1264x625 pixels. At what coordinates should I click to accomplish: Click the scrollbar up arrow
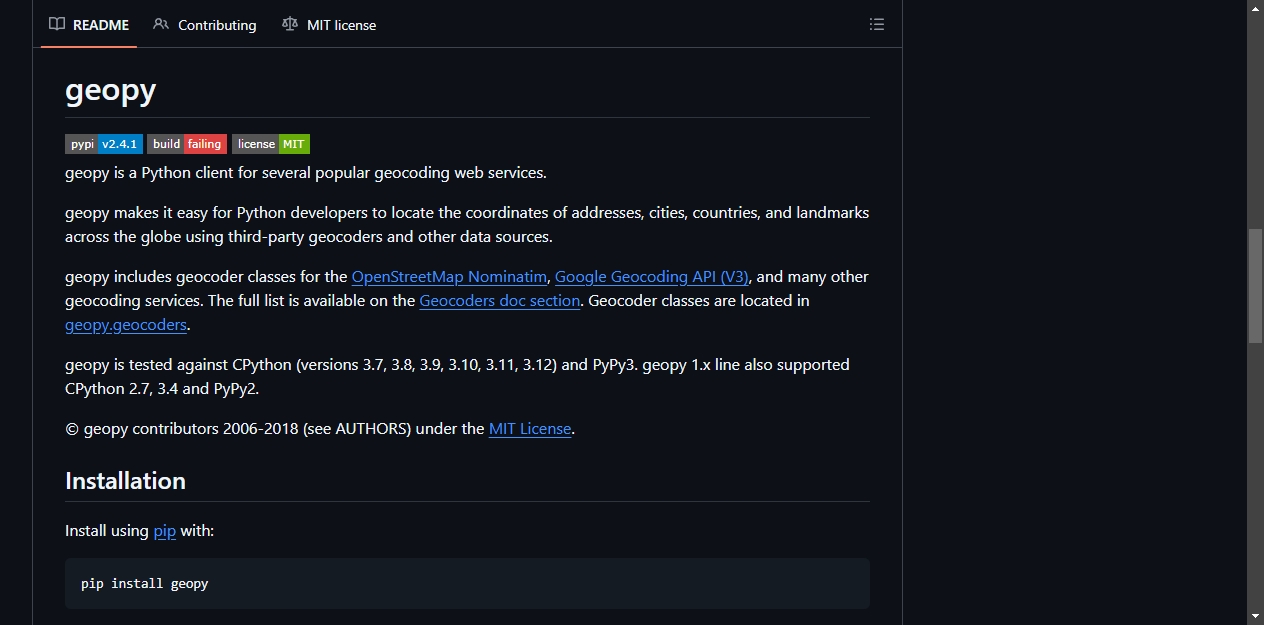coord(1255,8)
